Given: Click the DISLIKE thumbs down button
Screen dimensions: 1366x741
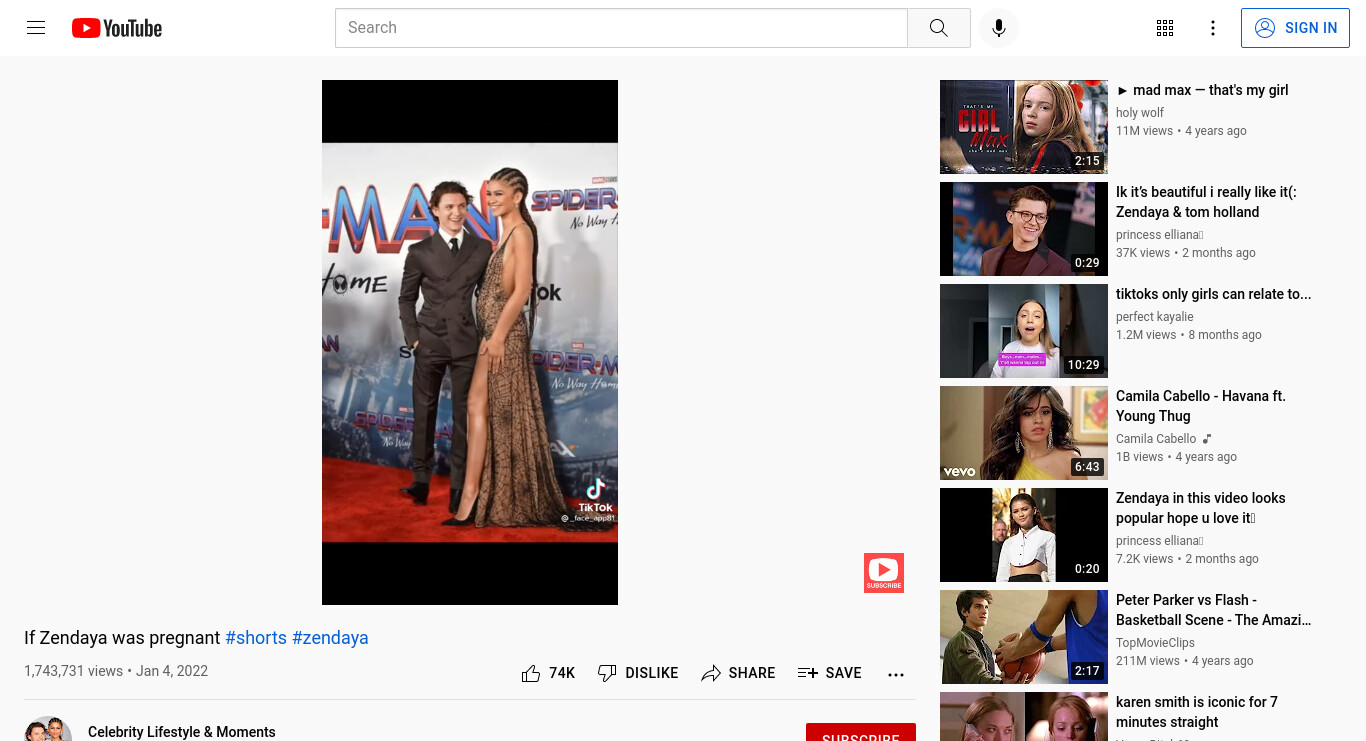Looking at the screenshot, I should pos(637,673).
